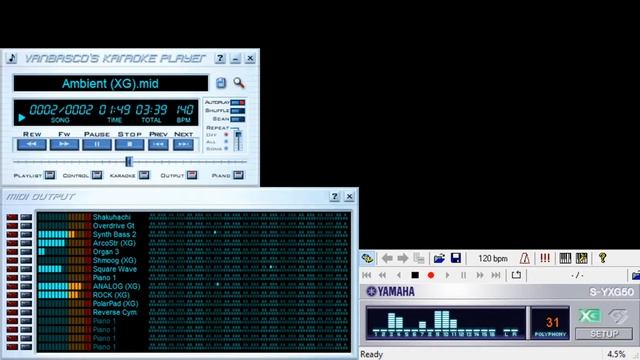Toggle the metronome icon
640x360 pixels.
[524, 258]
